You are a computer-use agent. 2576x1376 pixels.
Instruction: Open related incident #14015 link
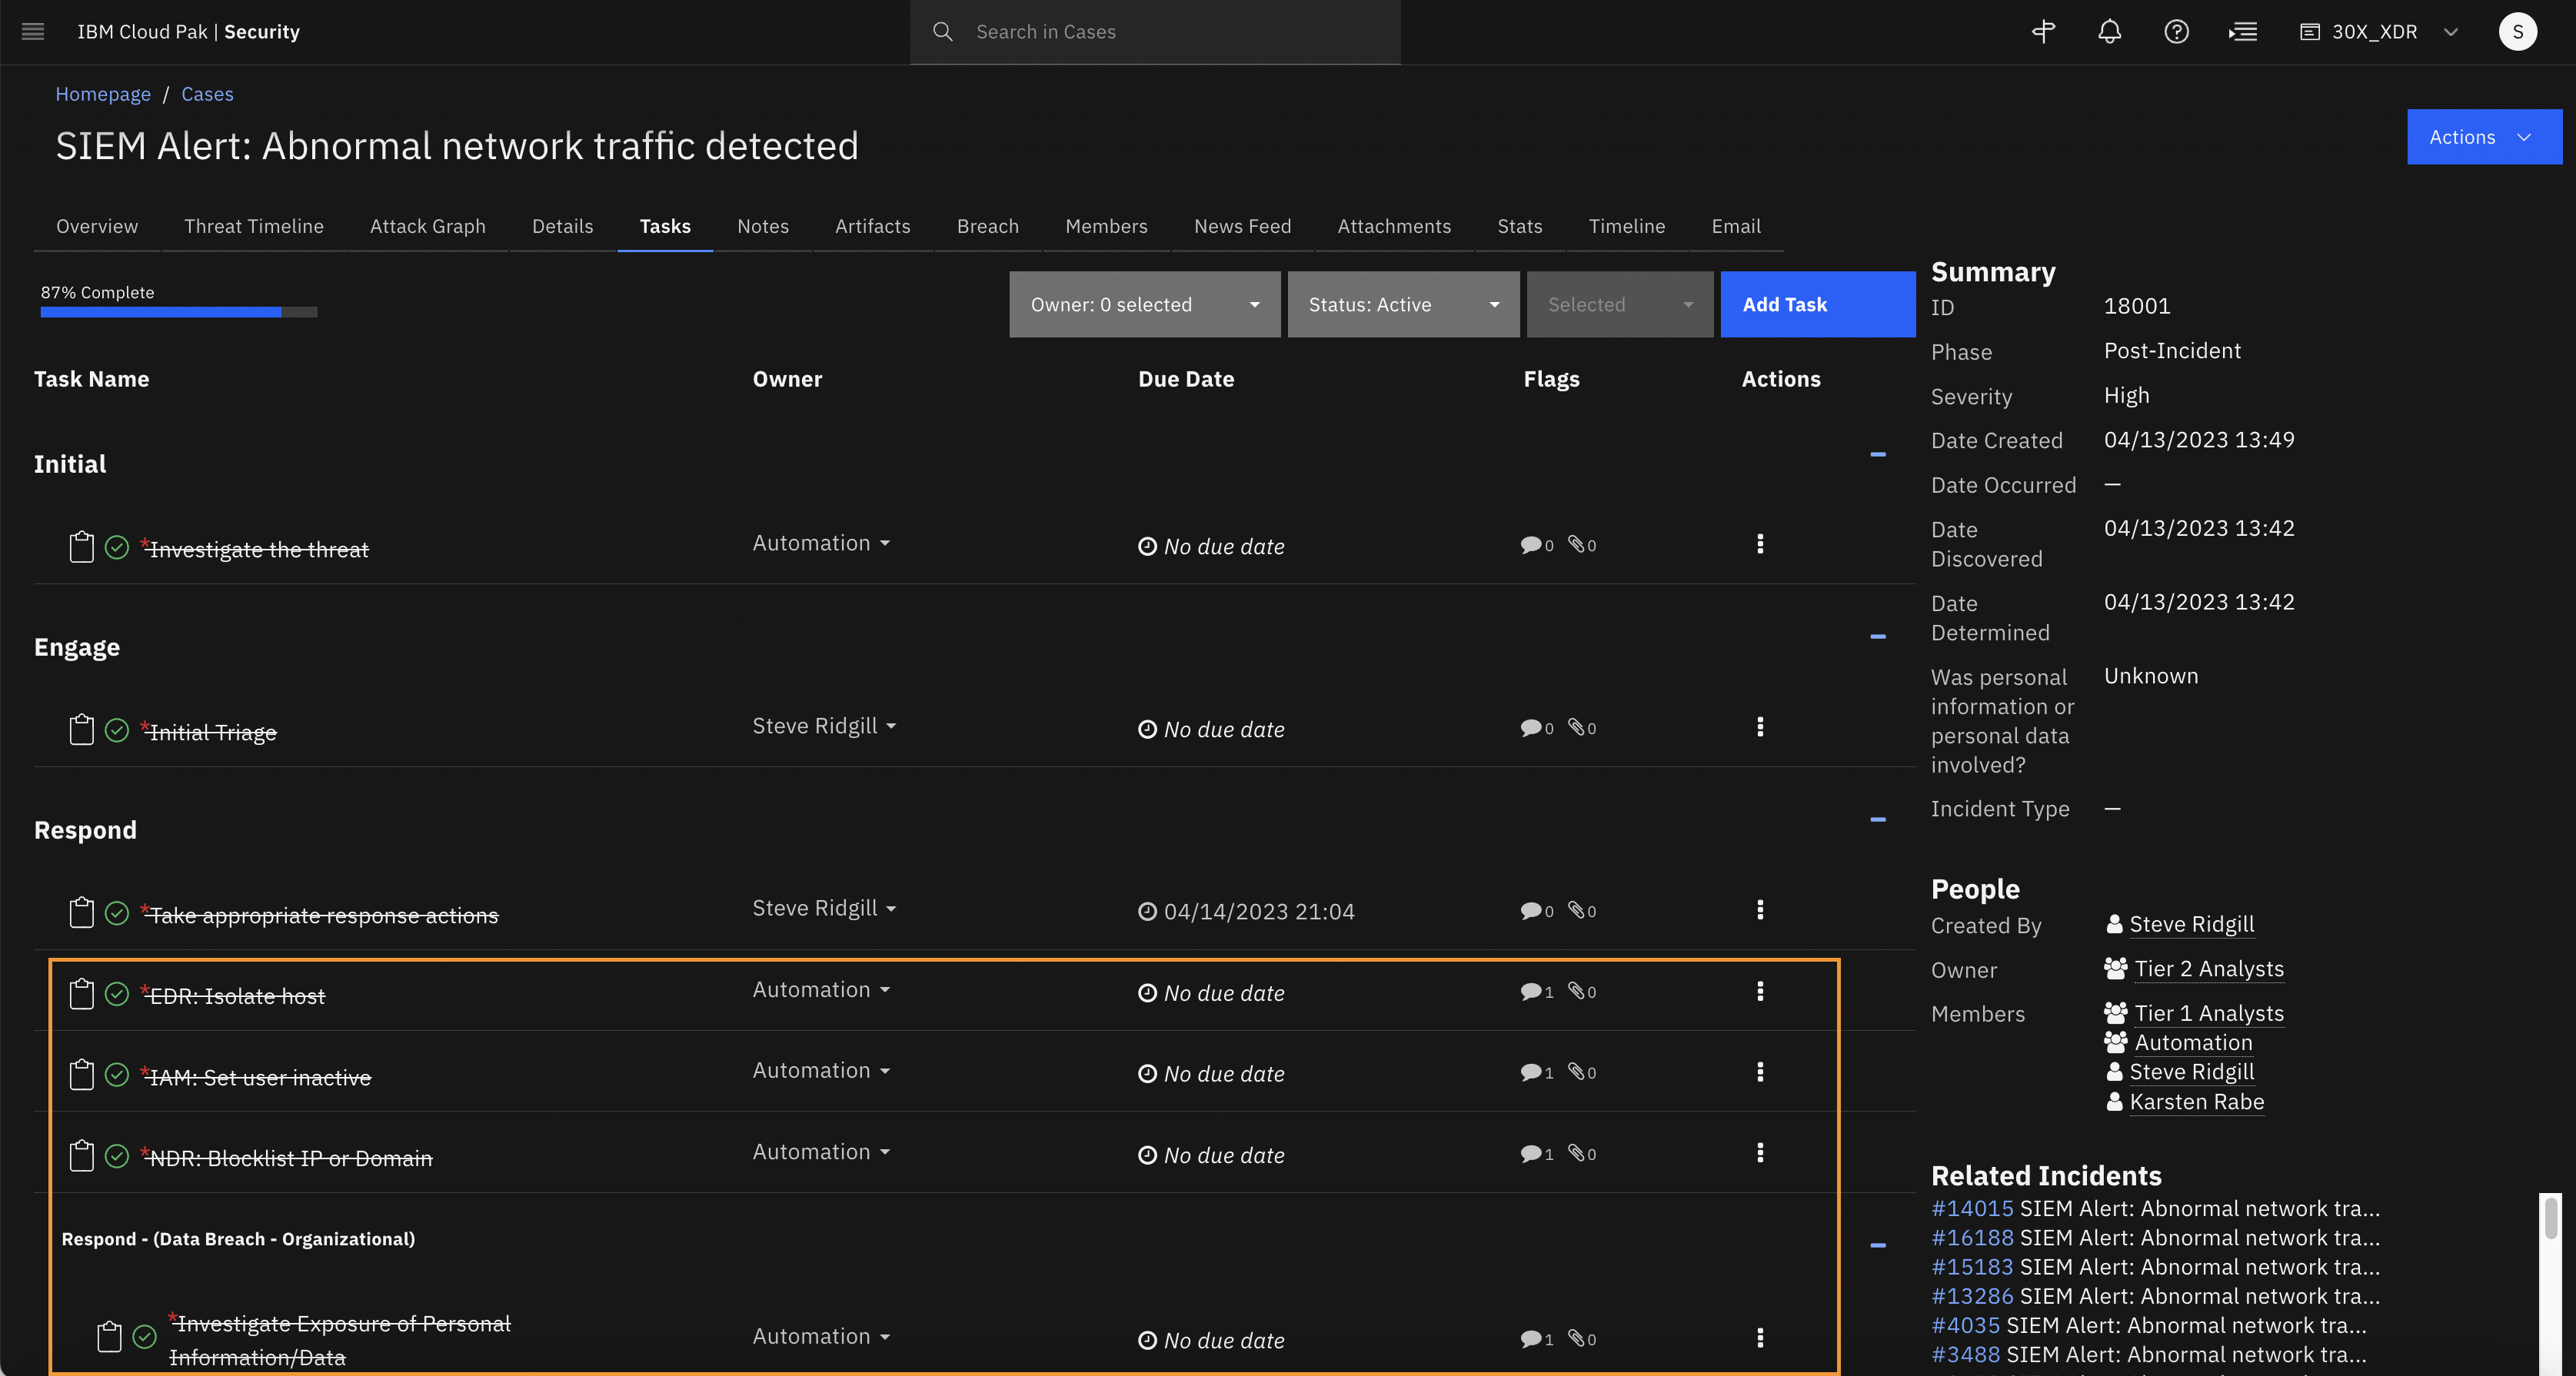[x=1971, y=1208]
